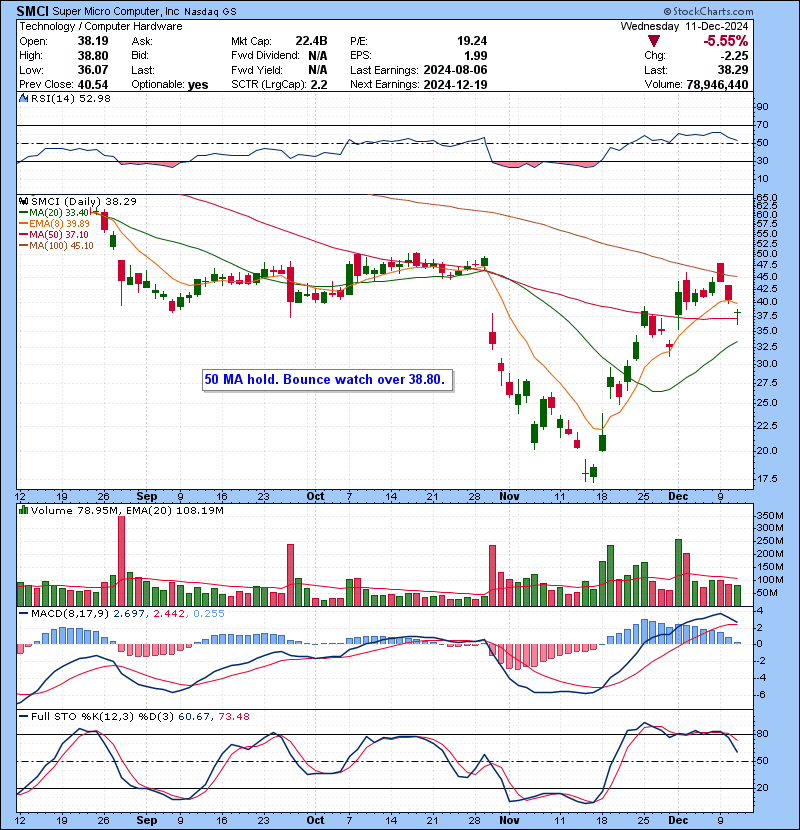Viewport: 800px width, 830px height.
Task: Click the header Volume value 78,946,440
Action: (717, 85)
